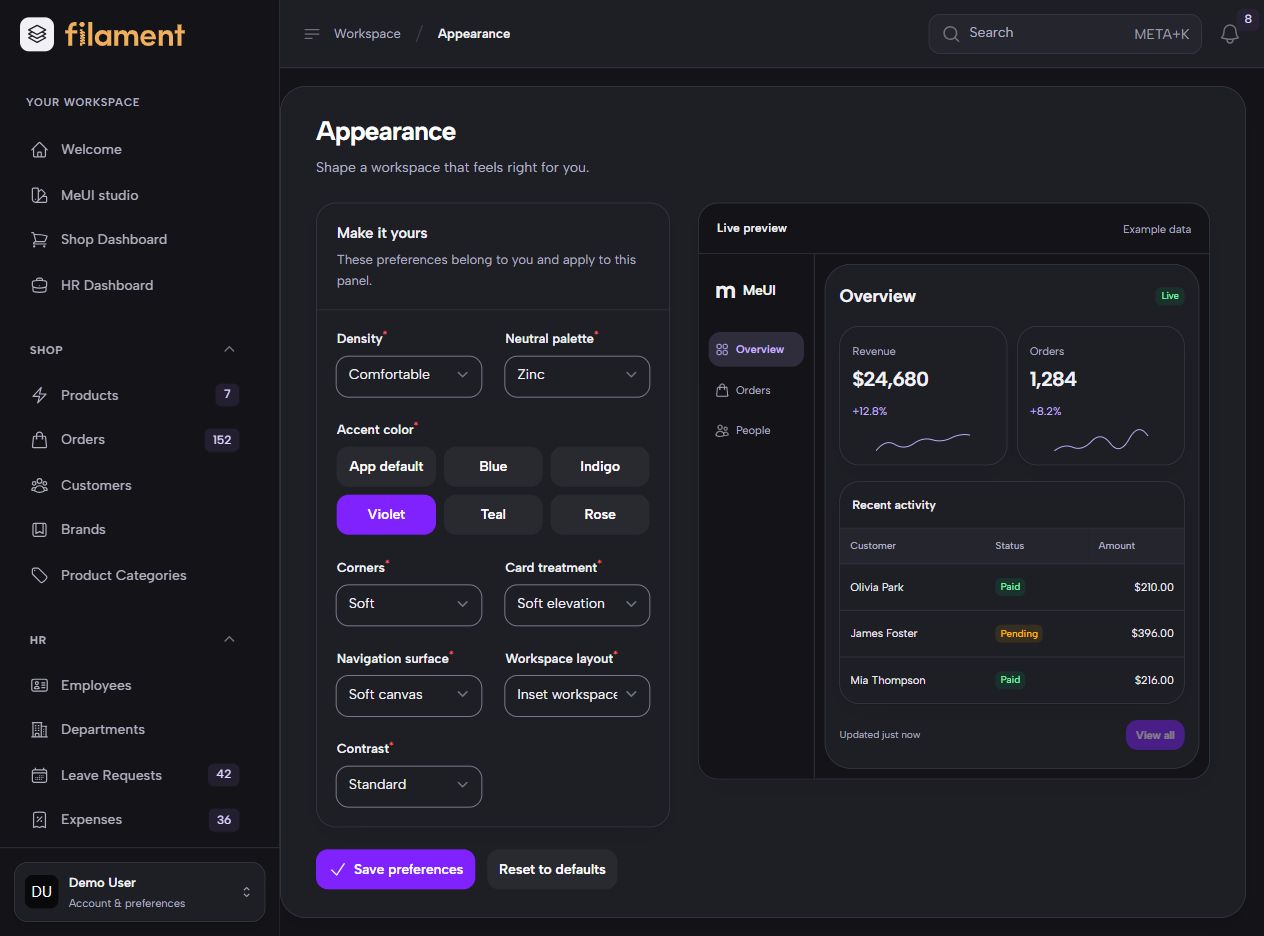Click the Product Categories tag icon
The height and width of the screenshot is (936, 1264).
pyautogui.click(x=40, y=575)
